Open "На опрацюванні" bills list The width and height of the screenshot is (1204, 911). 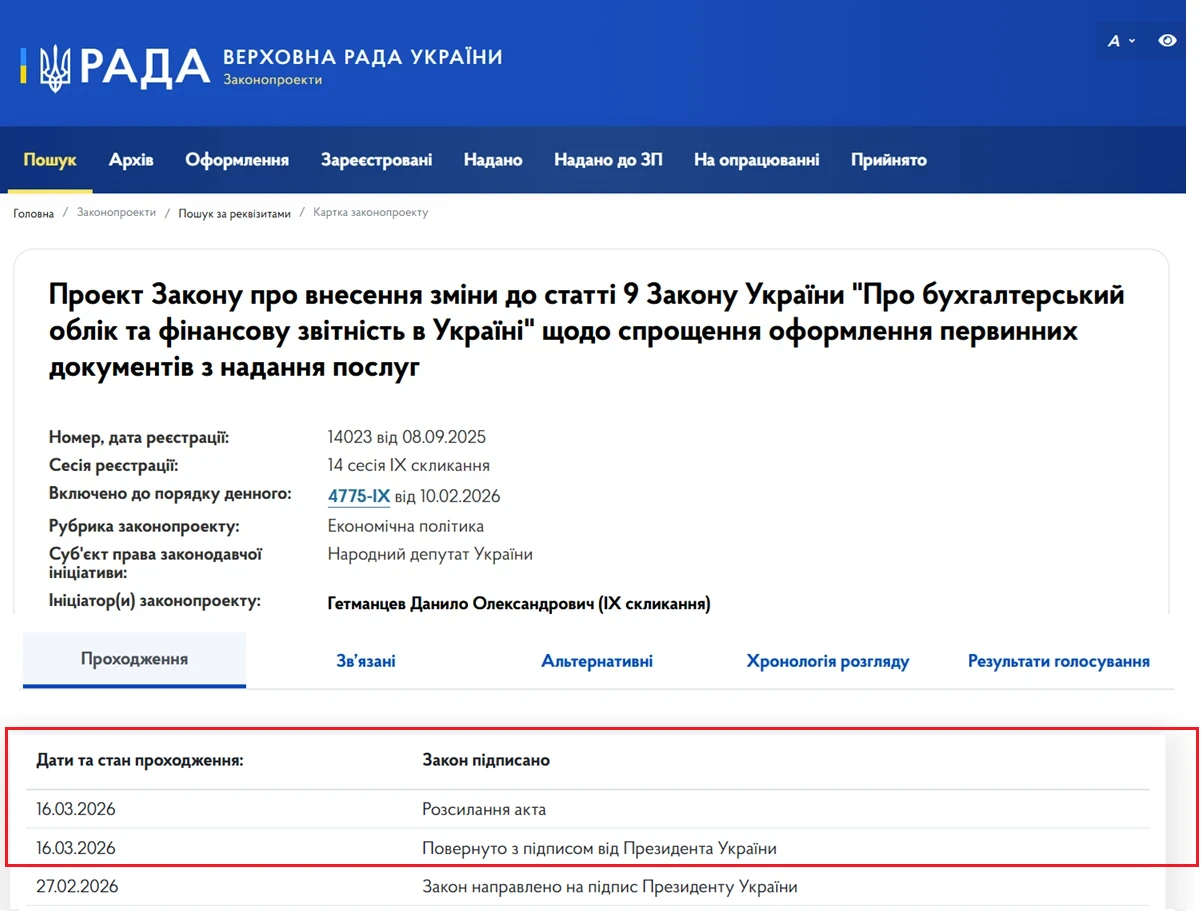[x=757, y=159]
